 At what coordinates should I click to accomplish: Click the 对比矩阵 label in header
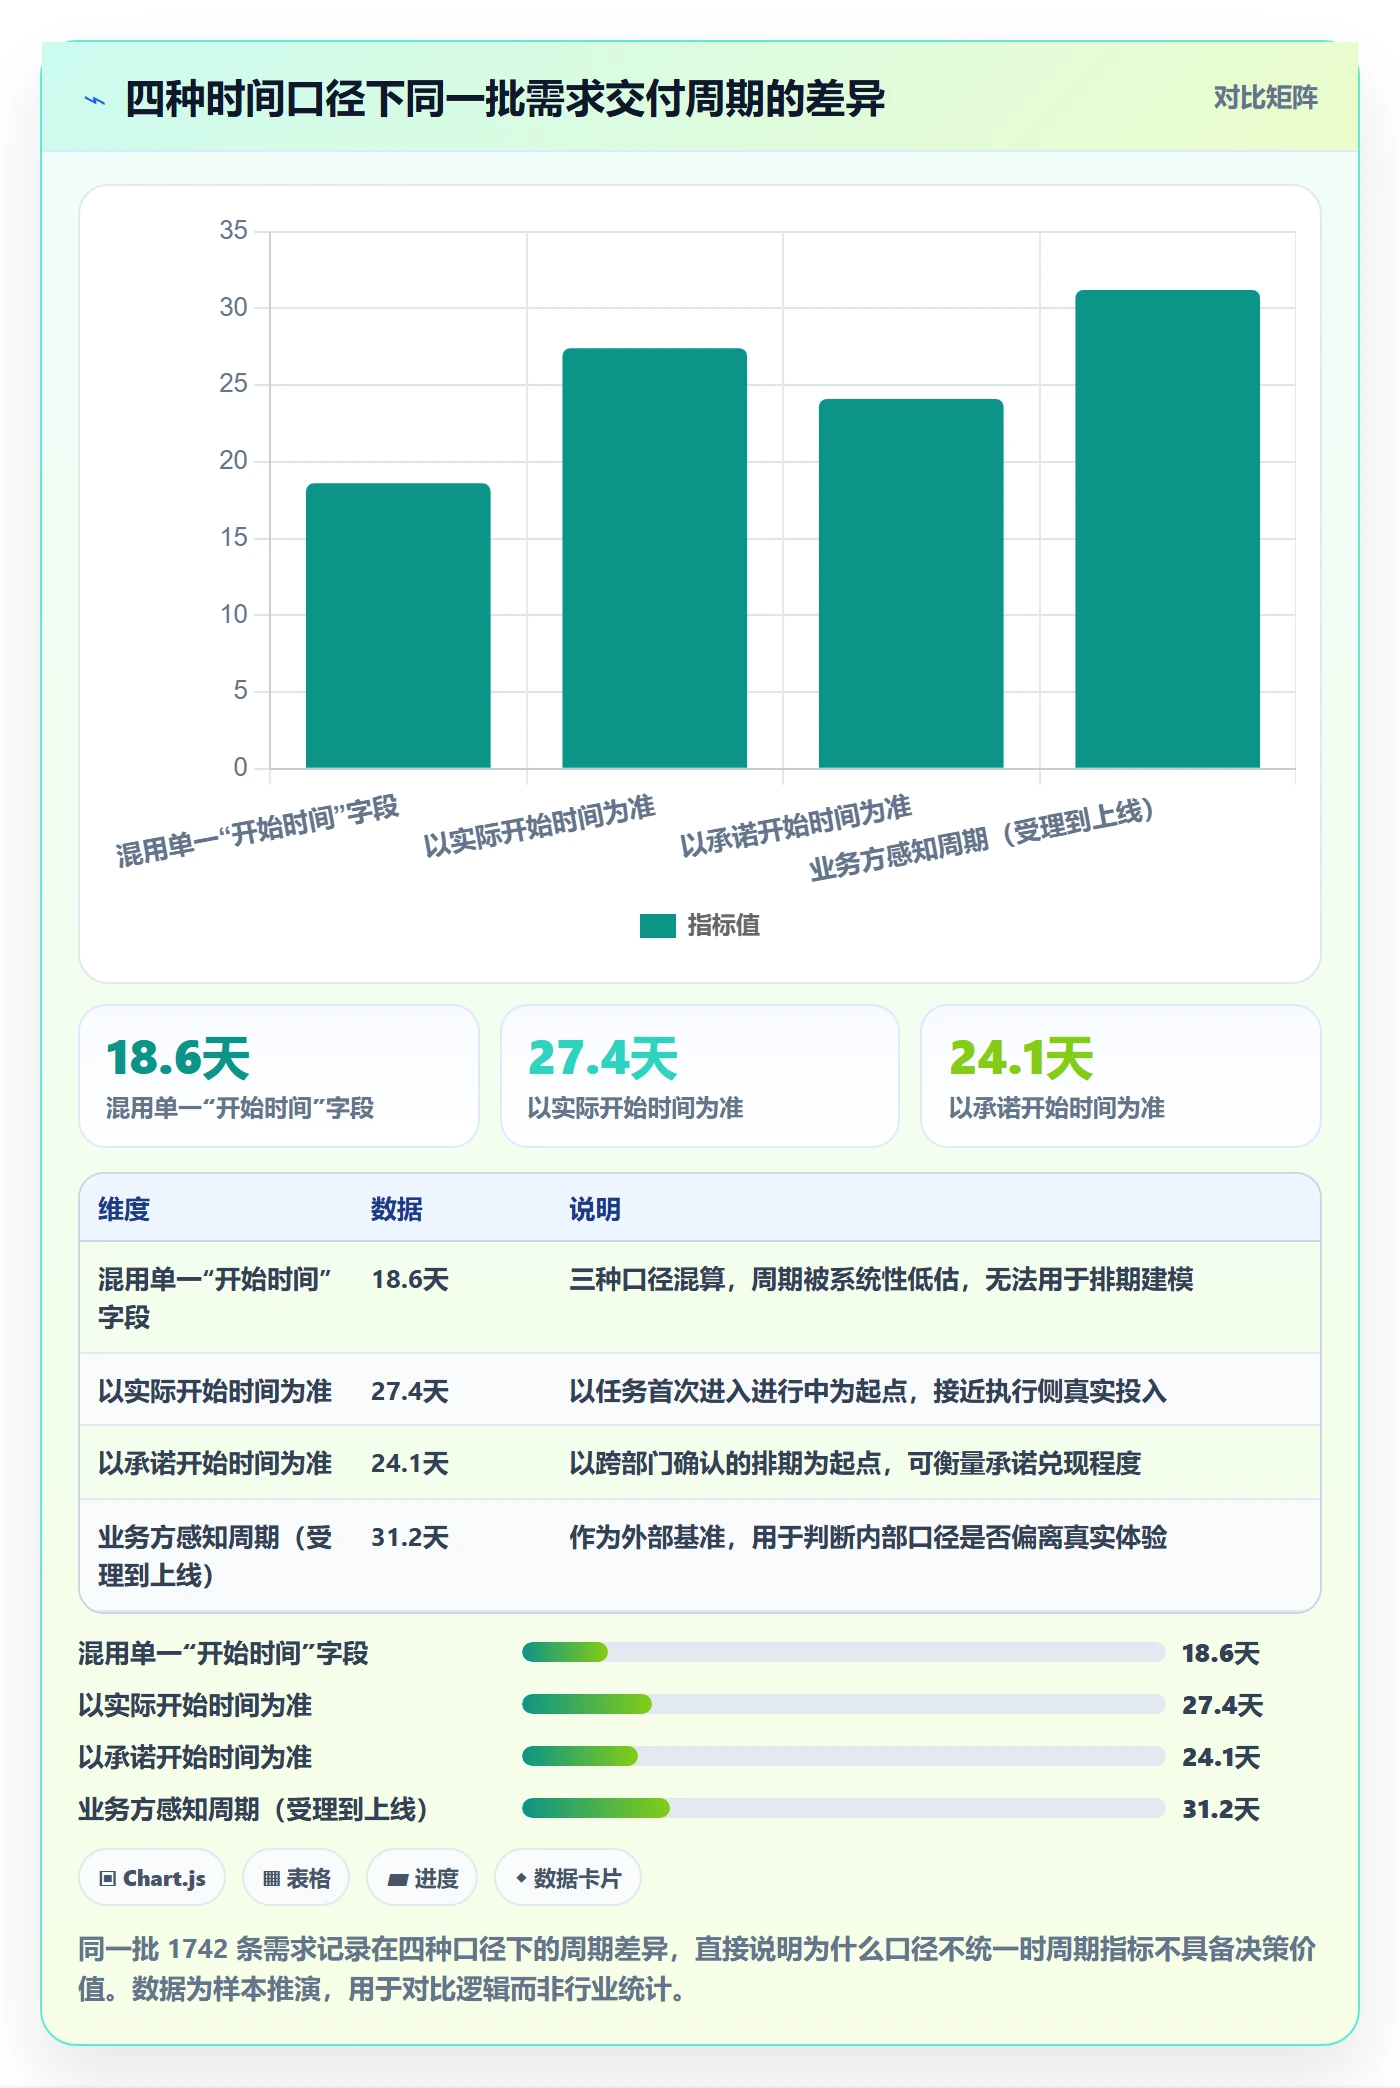tap(1265, 98)
